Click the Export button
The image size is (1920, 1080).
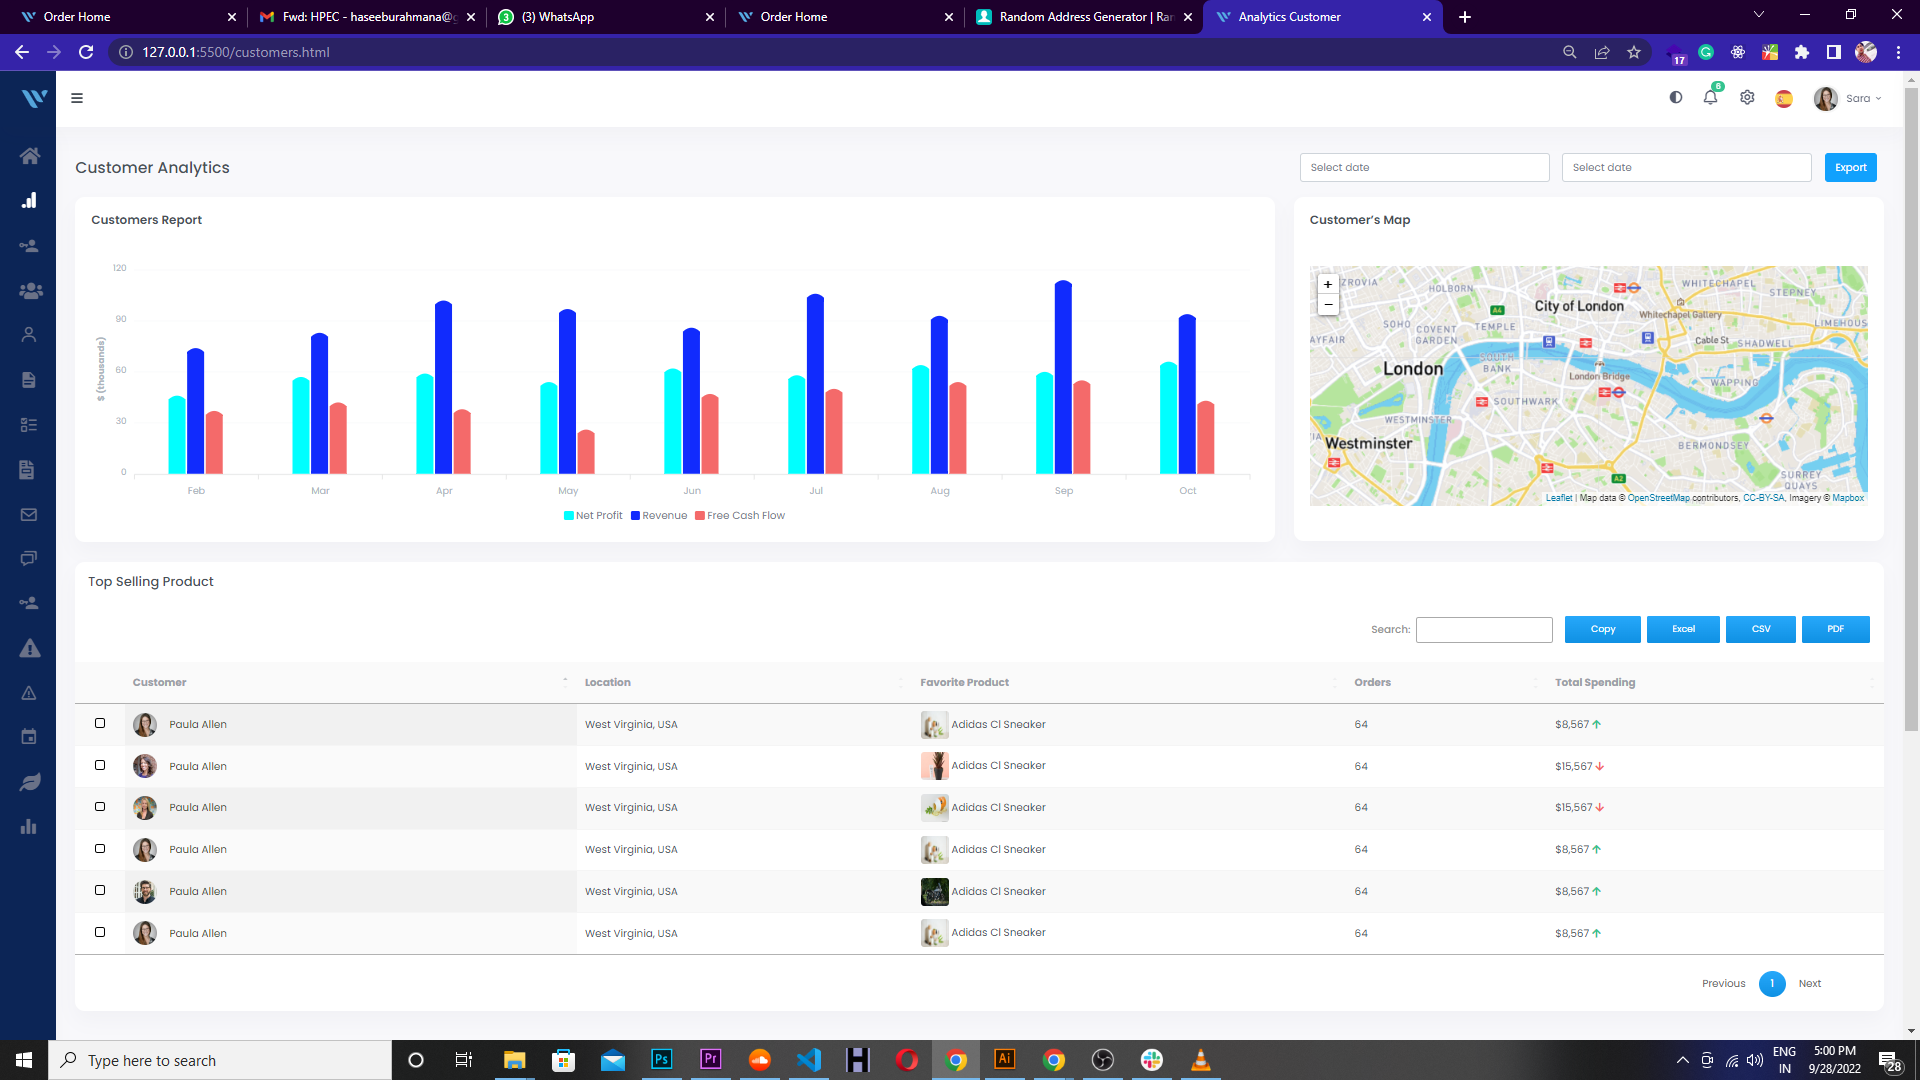1850,168
